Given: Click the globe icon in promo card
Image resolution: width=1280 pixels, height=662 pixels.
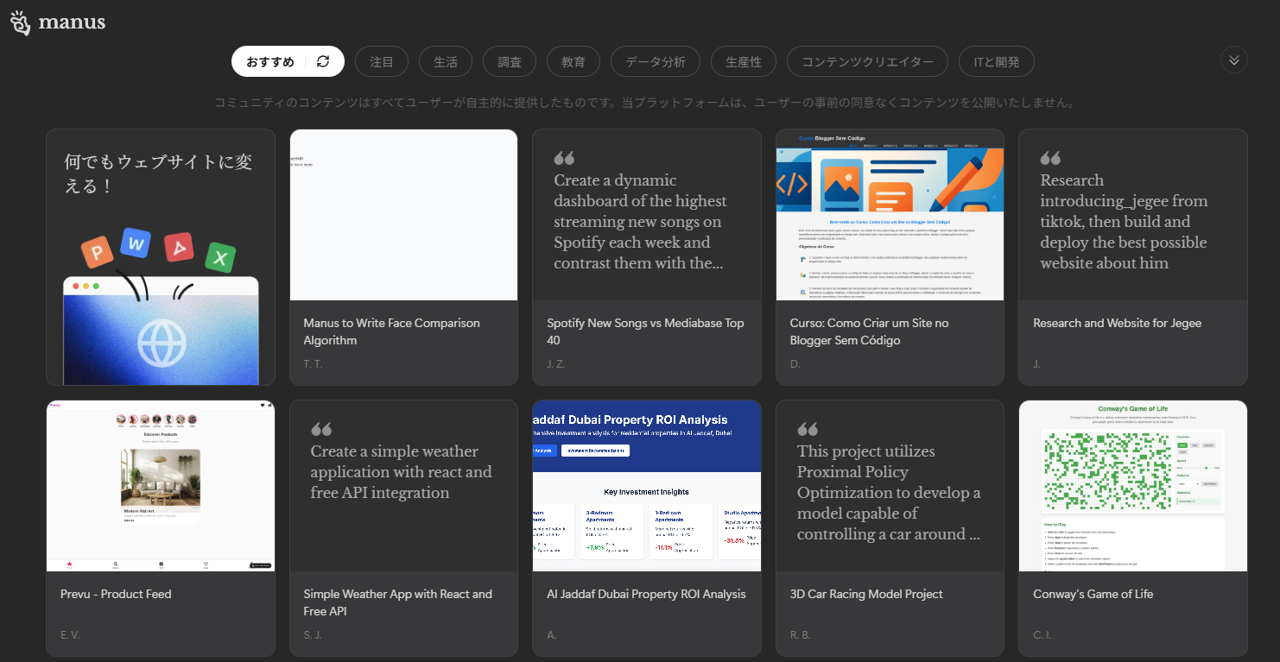Looking at the screenshot, I should (161, 342).
